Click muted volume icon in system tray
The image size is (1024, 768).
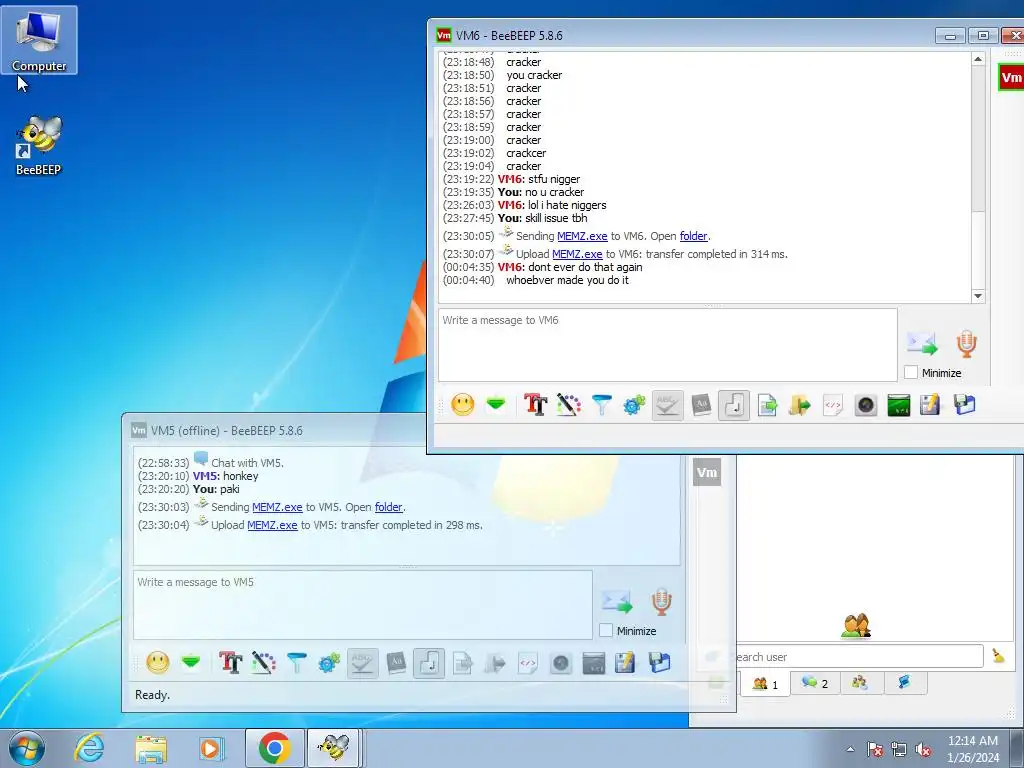click(x=923, y=749)
